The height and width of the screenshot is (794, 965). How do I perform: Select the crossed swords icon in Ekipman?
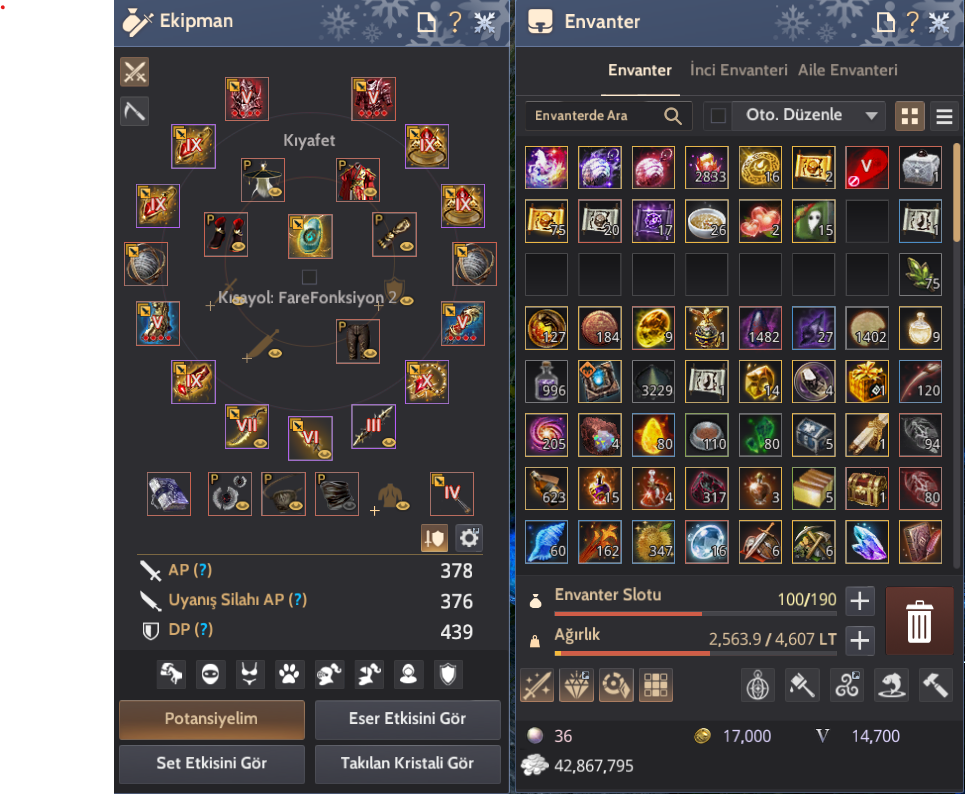135,72
